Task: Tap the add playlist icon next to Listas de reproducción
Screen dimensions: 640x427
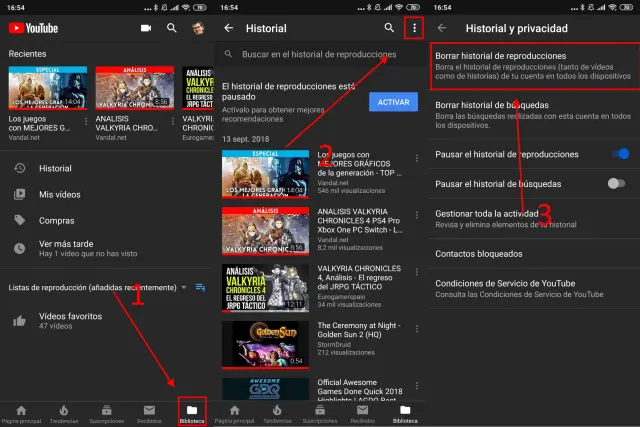Action: point(200,288)
